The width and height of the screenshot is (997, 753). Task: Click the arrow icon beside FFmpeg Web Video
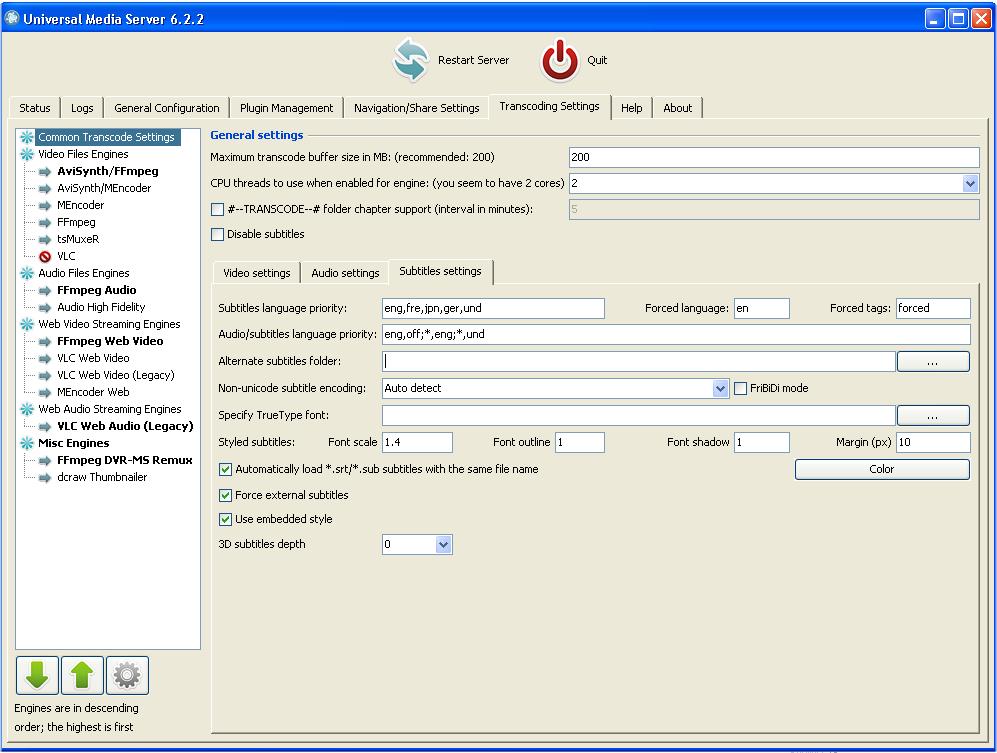[45, 342]
